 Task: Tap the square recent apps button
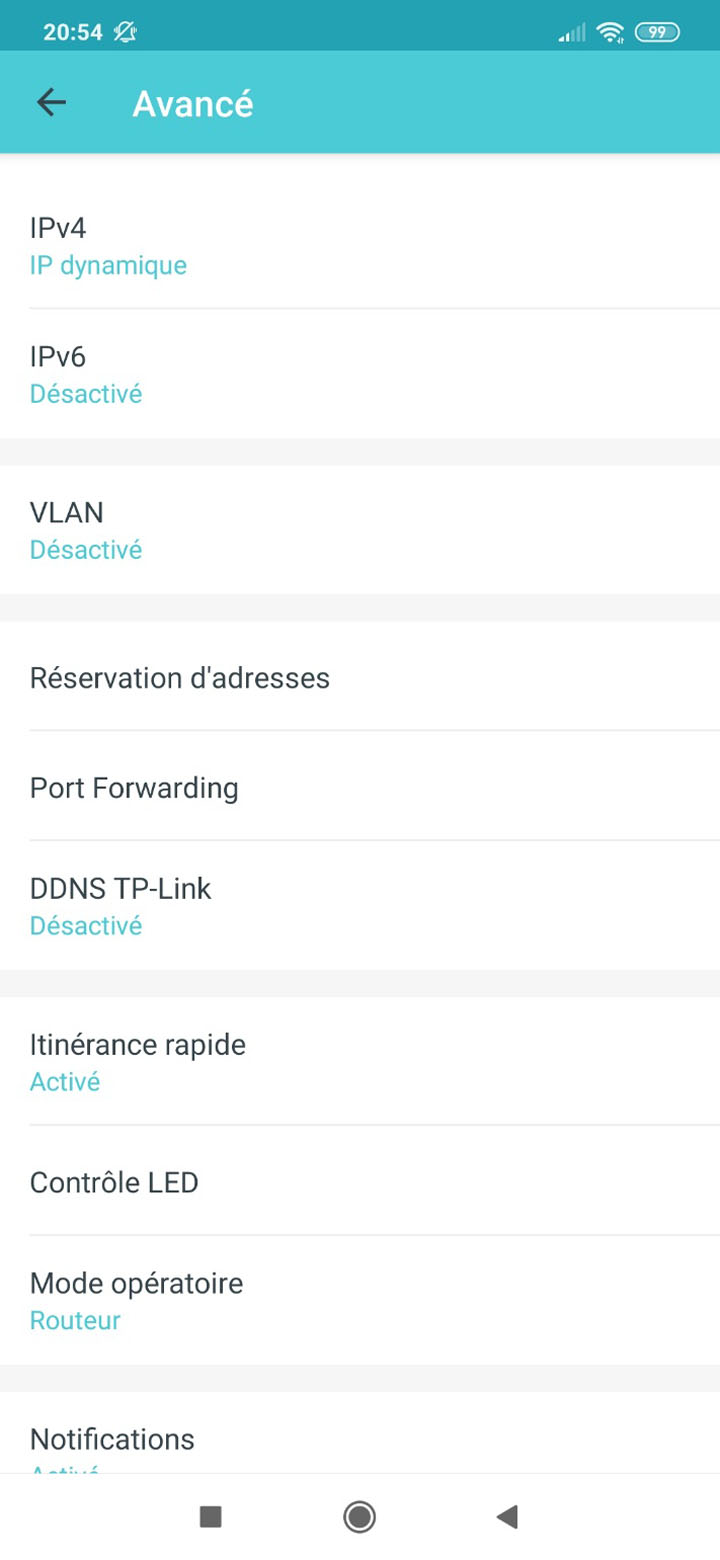(211, 1517)
